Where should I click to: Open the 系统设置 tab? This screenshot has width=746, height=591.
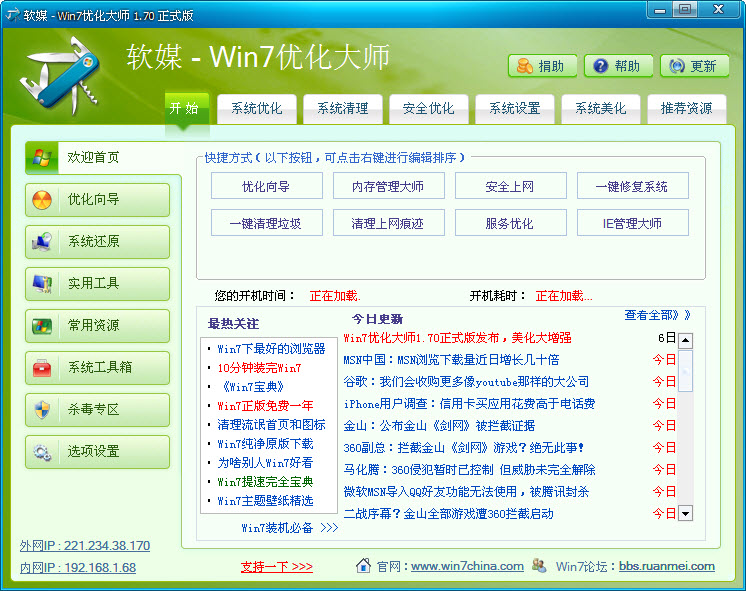pos(515,109)
